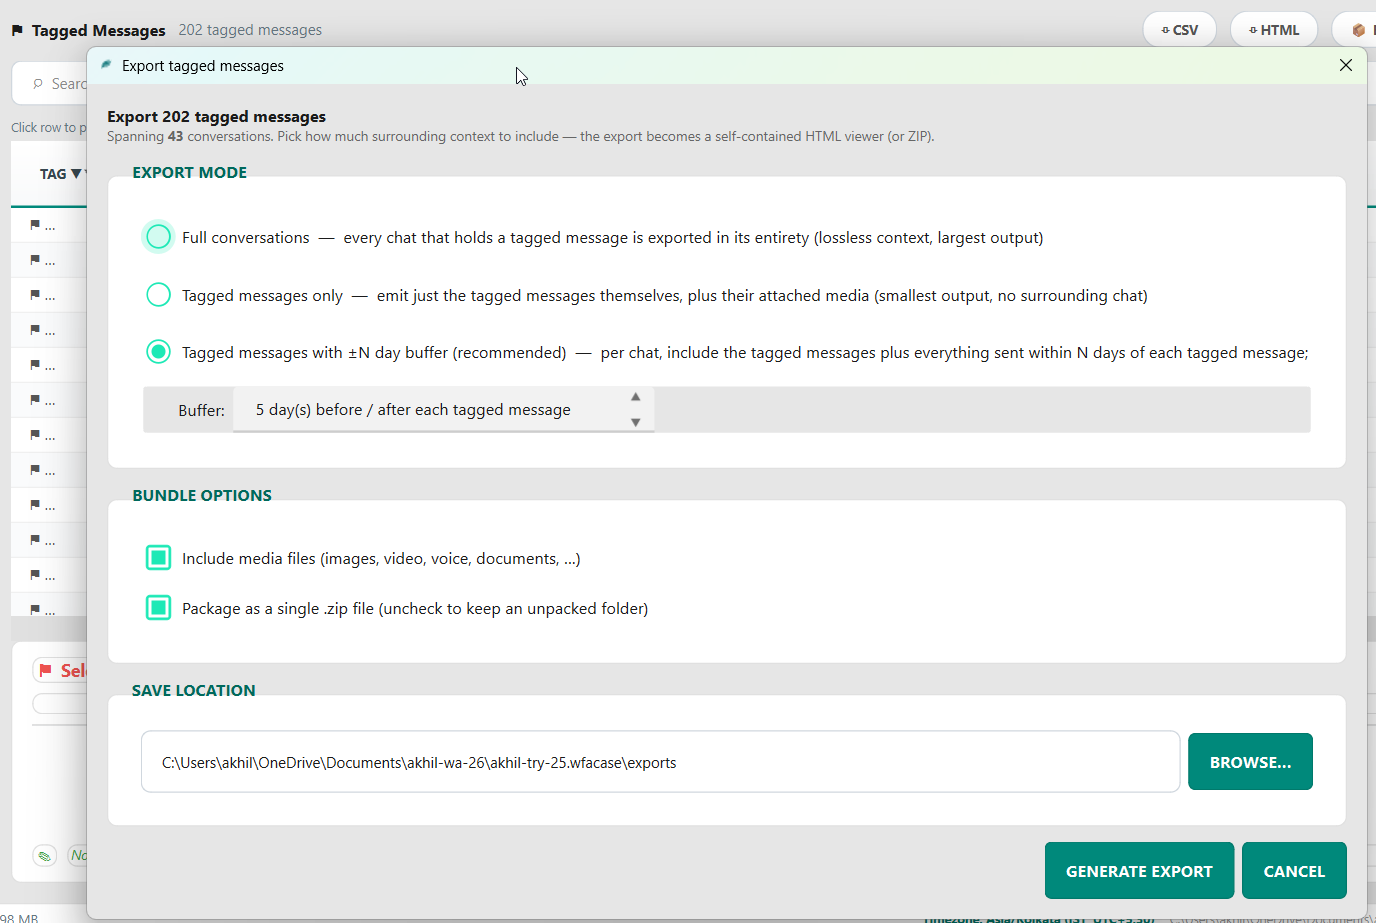Click the red flag Sel... button

point(60,670)
